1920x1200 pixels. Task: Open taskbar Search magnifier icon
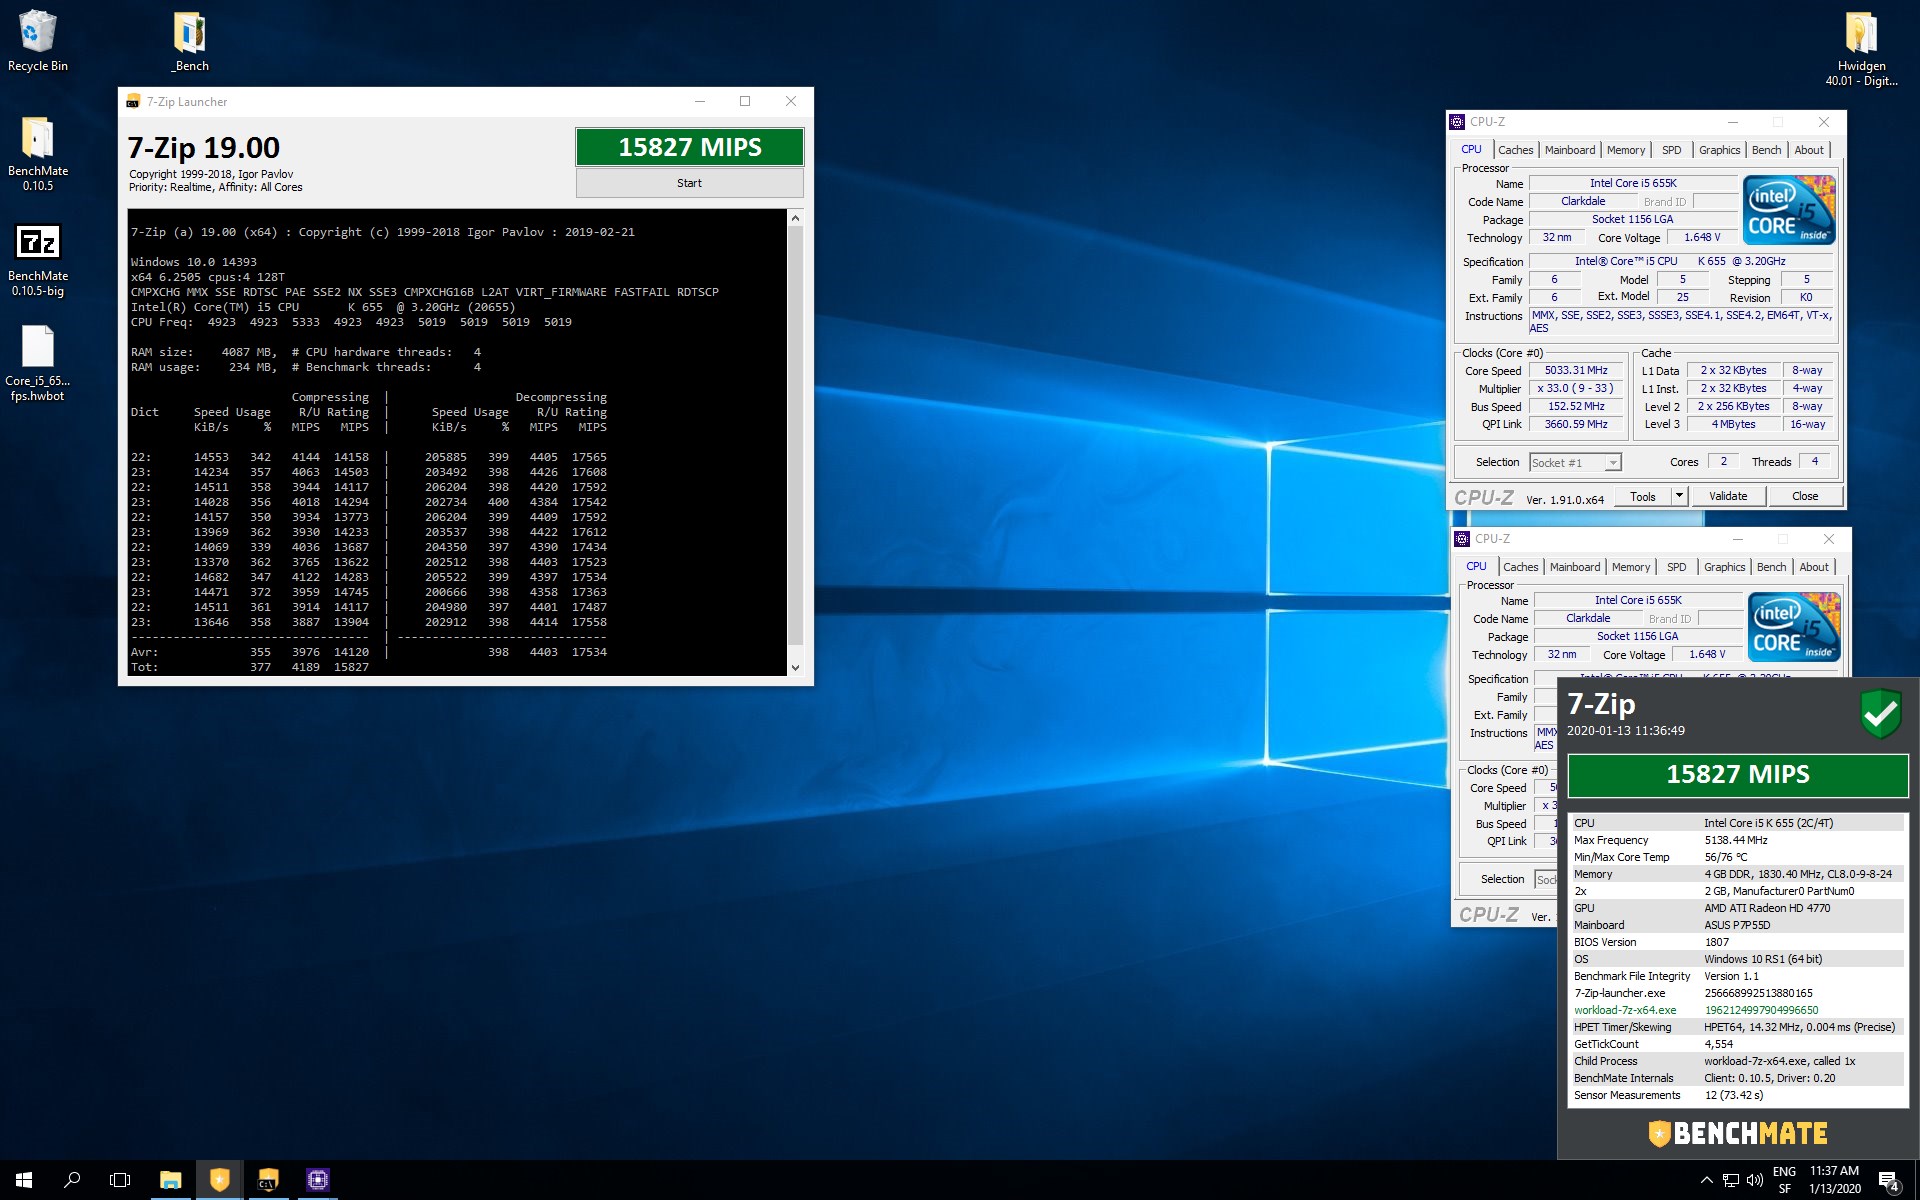coord(72,1180)
